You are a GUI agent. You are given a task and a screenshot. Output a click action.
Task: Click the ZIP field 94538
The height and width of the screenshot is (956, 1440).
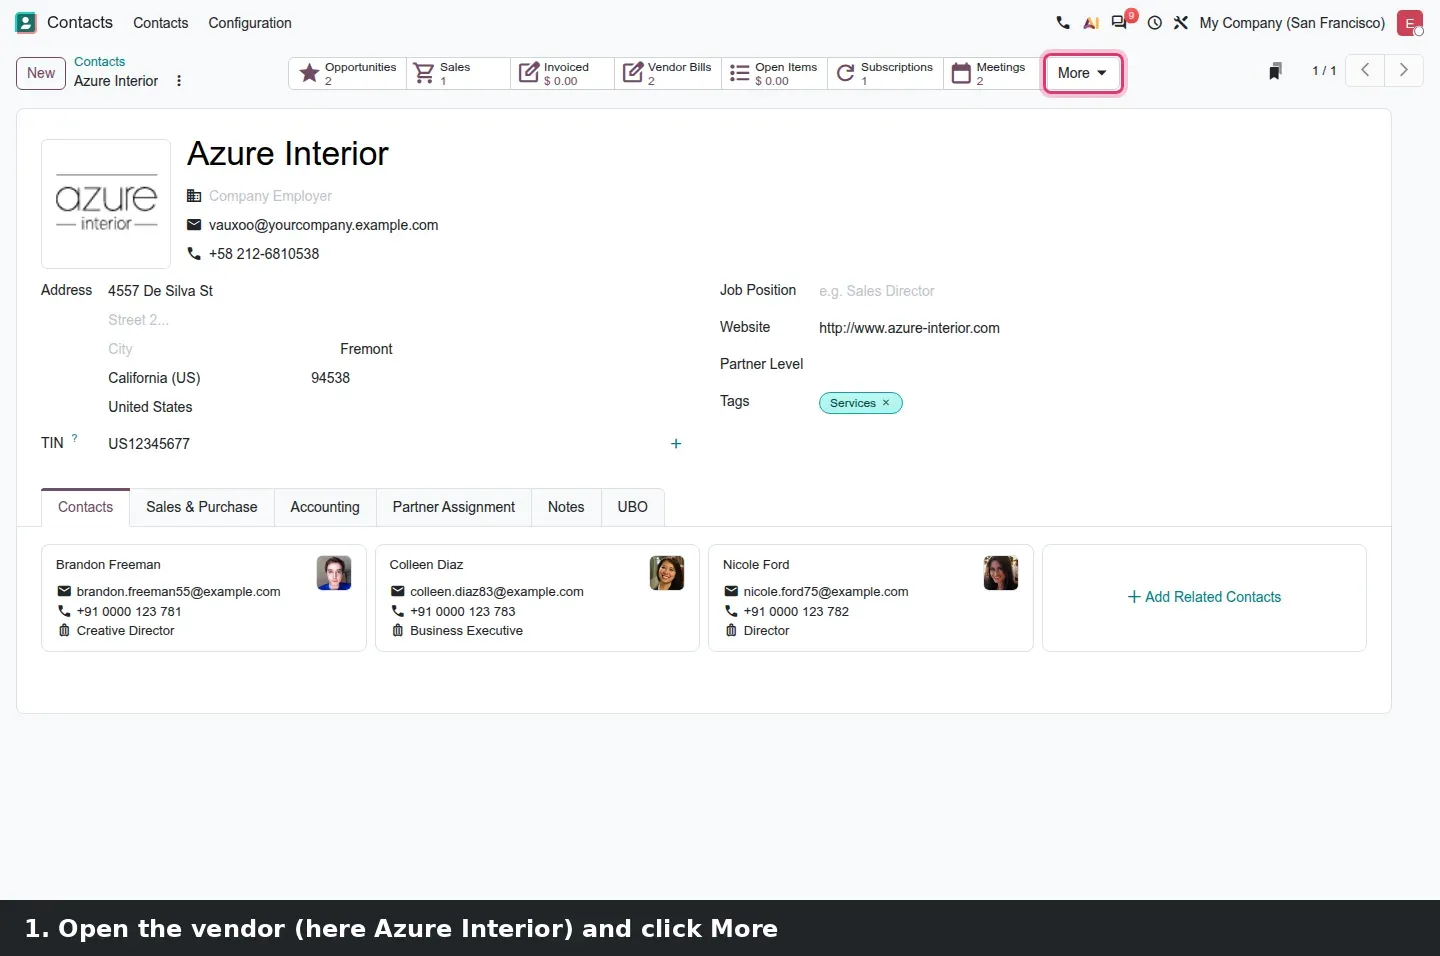[x=331, y=378]
